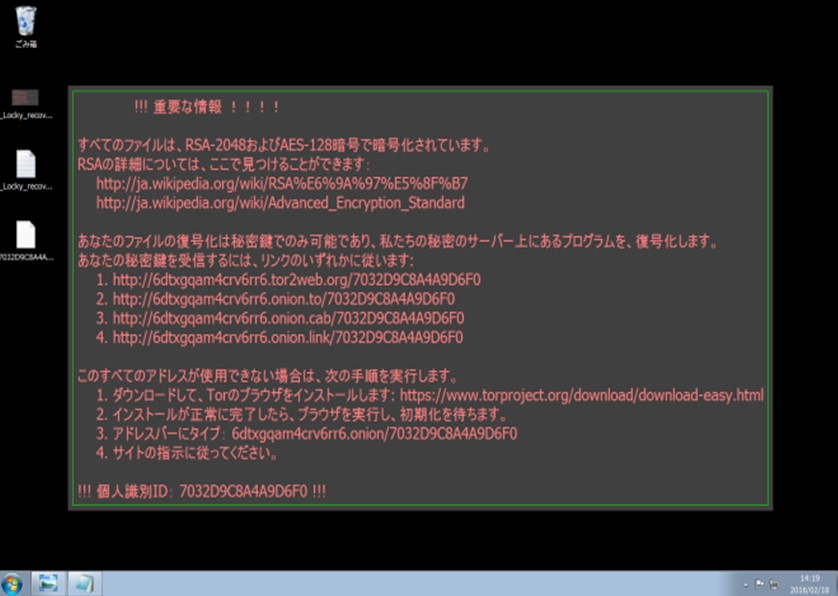Select the ごみ箱 recycle bin icon
This screenshot has height=596, width=838.
coord(26,26)
